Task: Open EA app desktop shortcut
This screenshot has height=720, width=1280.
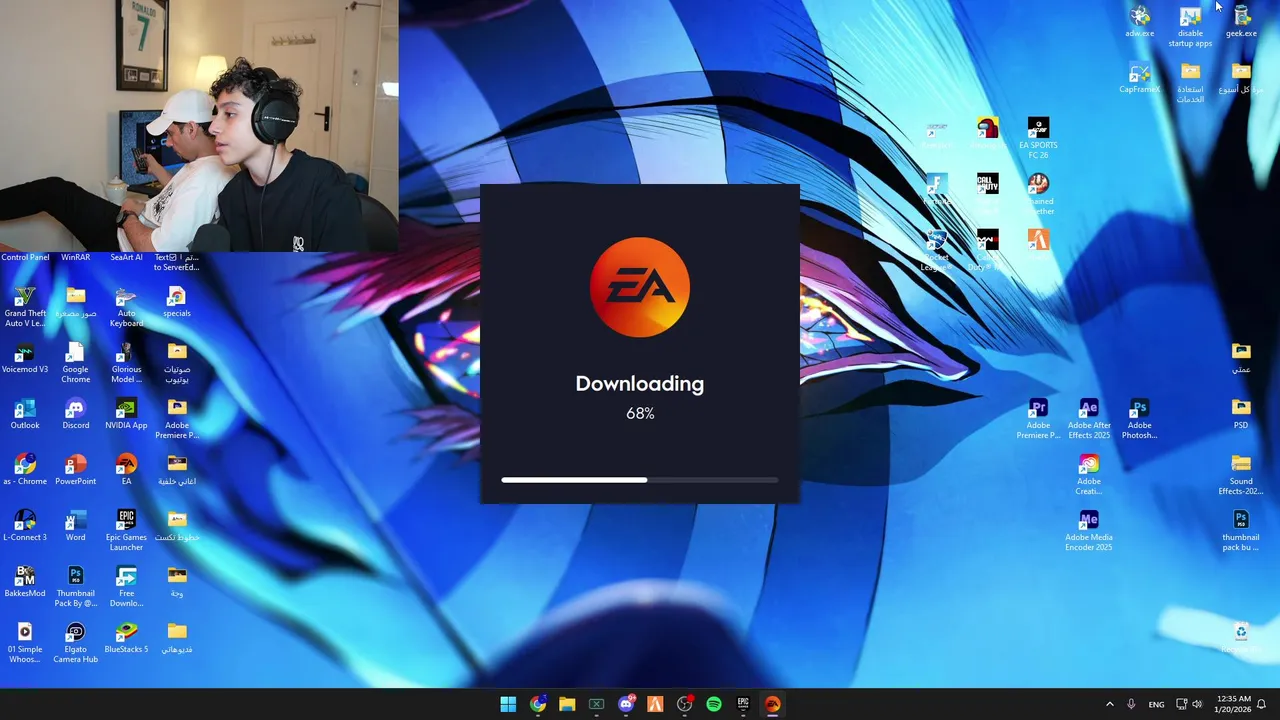Action: 126,470
